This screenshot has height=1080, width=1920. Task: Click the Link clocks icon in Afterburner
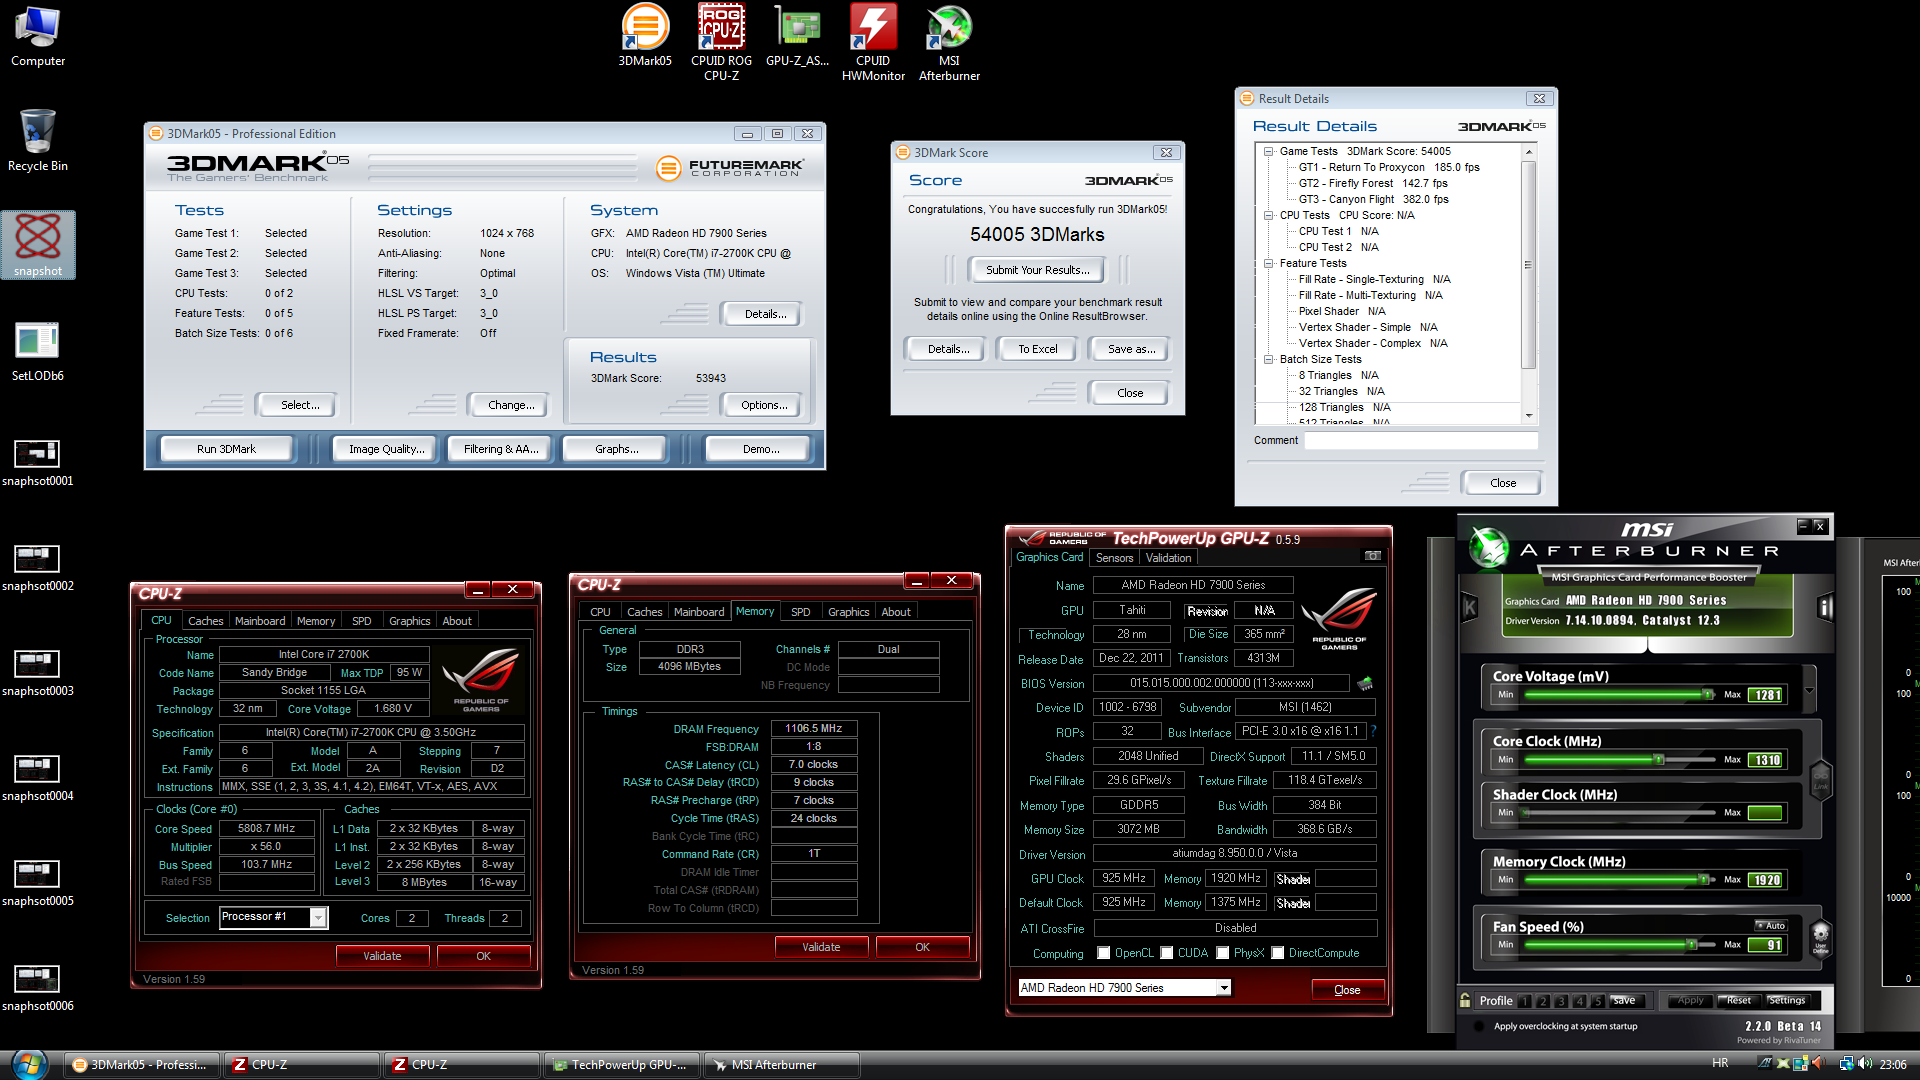coord(1821,779)
